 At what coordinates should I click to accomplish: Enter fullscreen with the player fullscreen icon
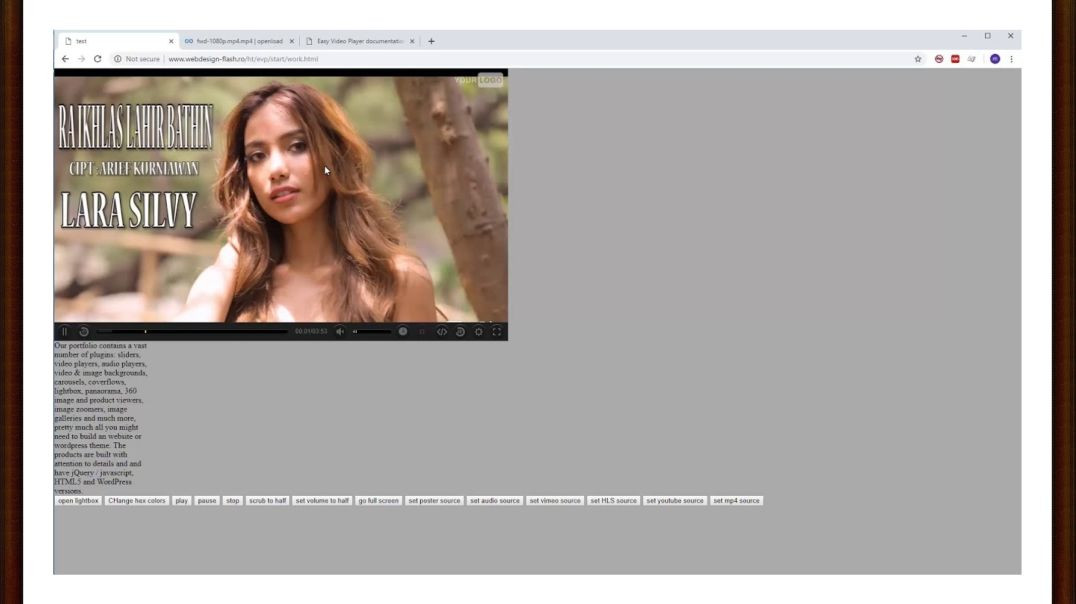click(x=496, y=332)
